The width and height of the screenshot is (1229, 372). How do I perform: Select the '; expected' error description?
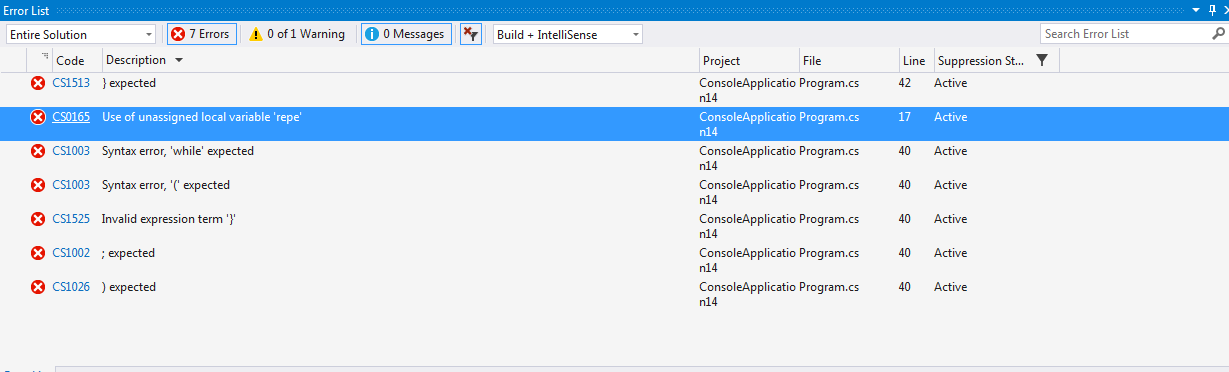click(x=128, y=253)
